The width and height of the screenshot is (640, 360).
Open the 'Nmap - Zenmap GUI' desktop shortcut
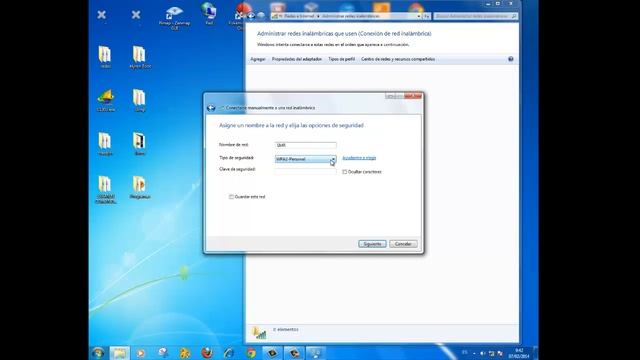point(174,18)
